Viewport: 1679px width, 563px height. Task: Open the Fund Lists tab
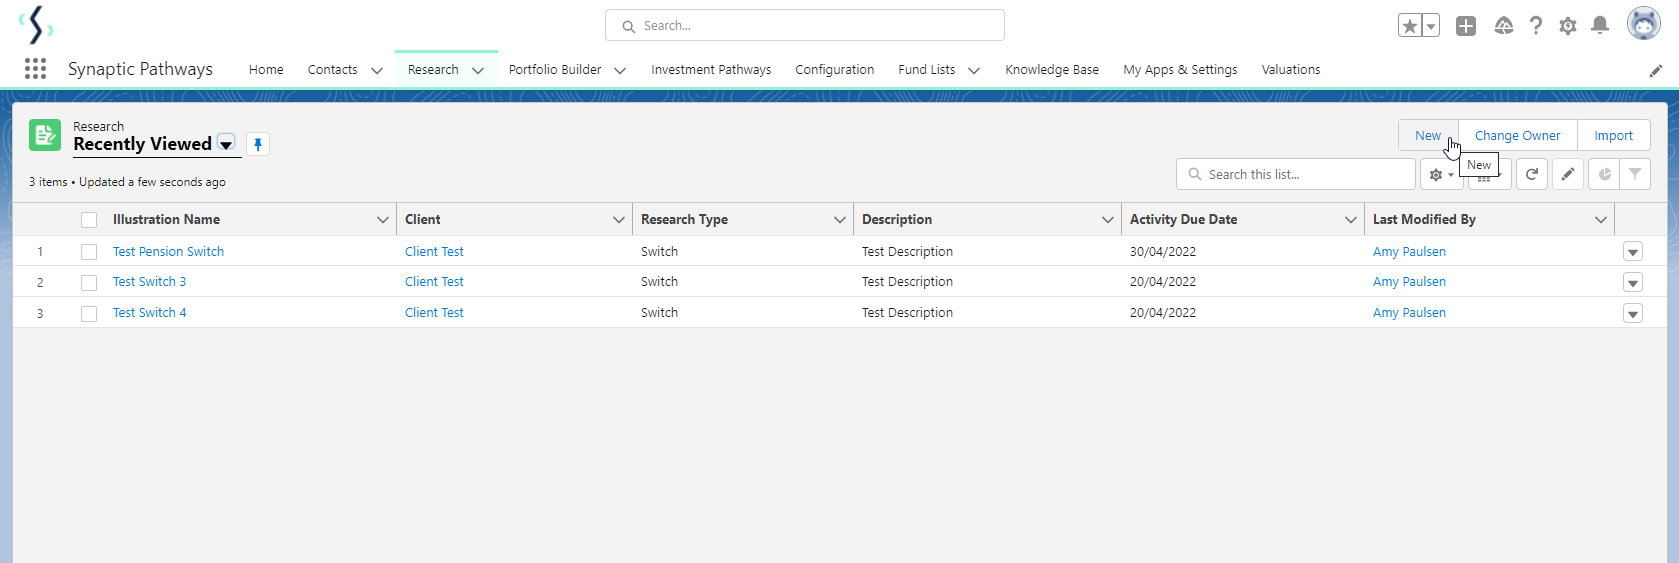(x=926, y=70)
